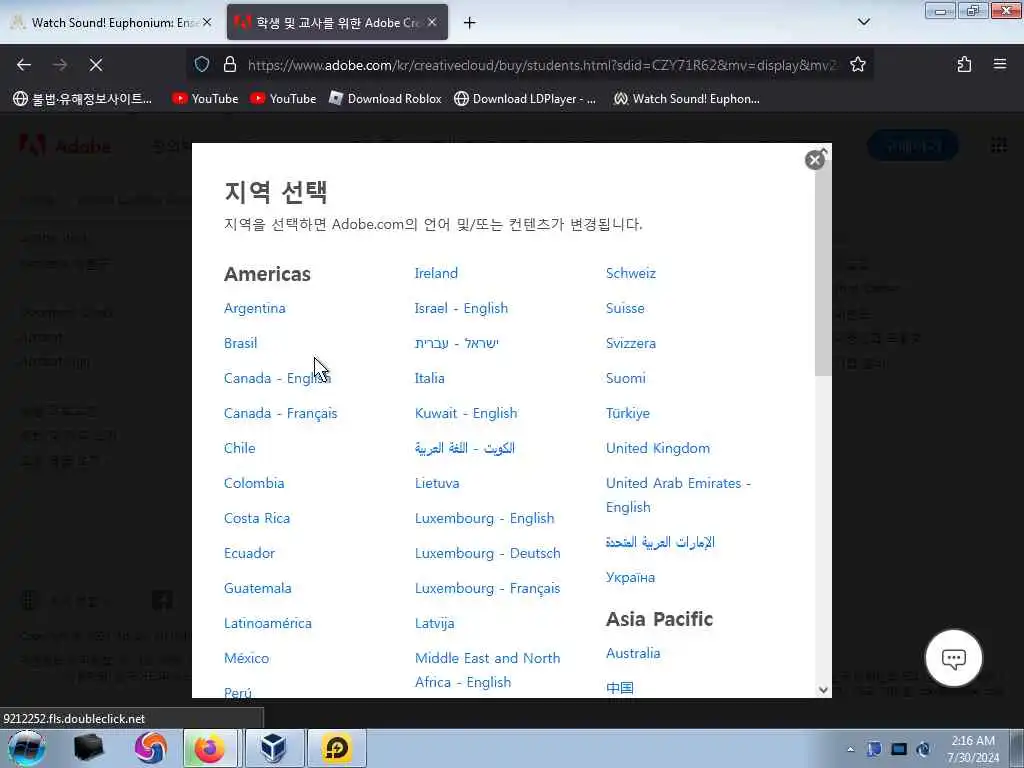
Task: Open the swirl browser taskbar icon
Action: click(150, 748)
